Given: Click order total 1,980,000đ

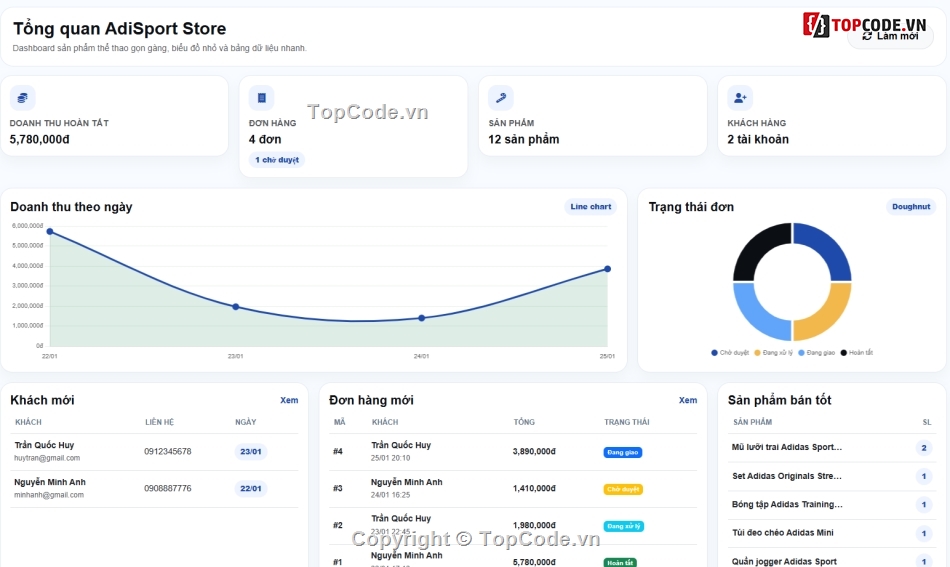Looking at the screenshot, I should click(534, 525).
